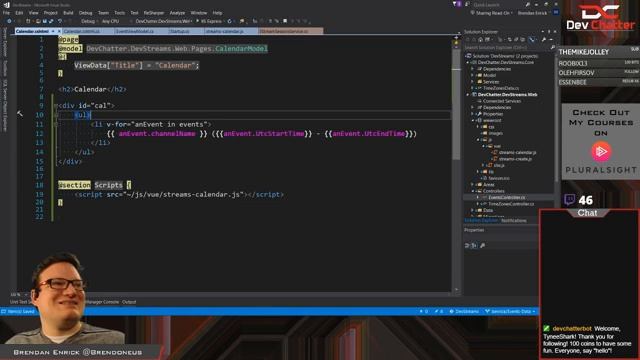Open the Edit menu
The height and width of the screenshot is (360, 640).
(x=19, y=13)
